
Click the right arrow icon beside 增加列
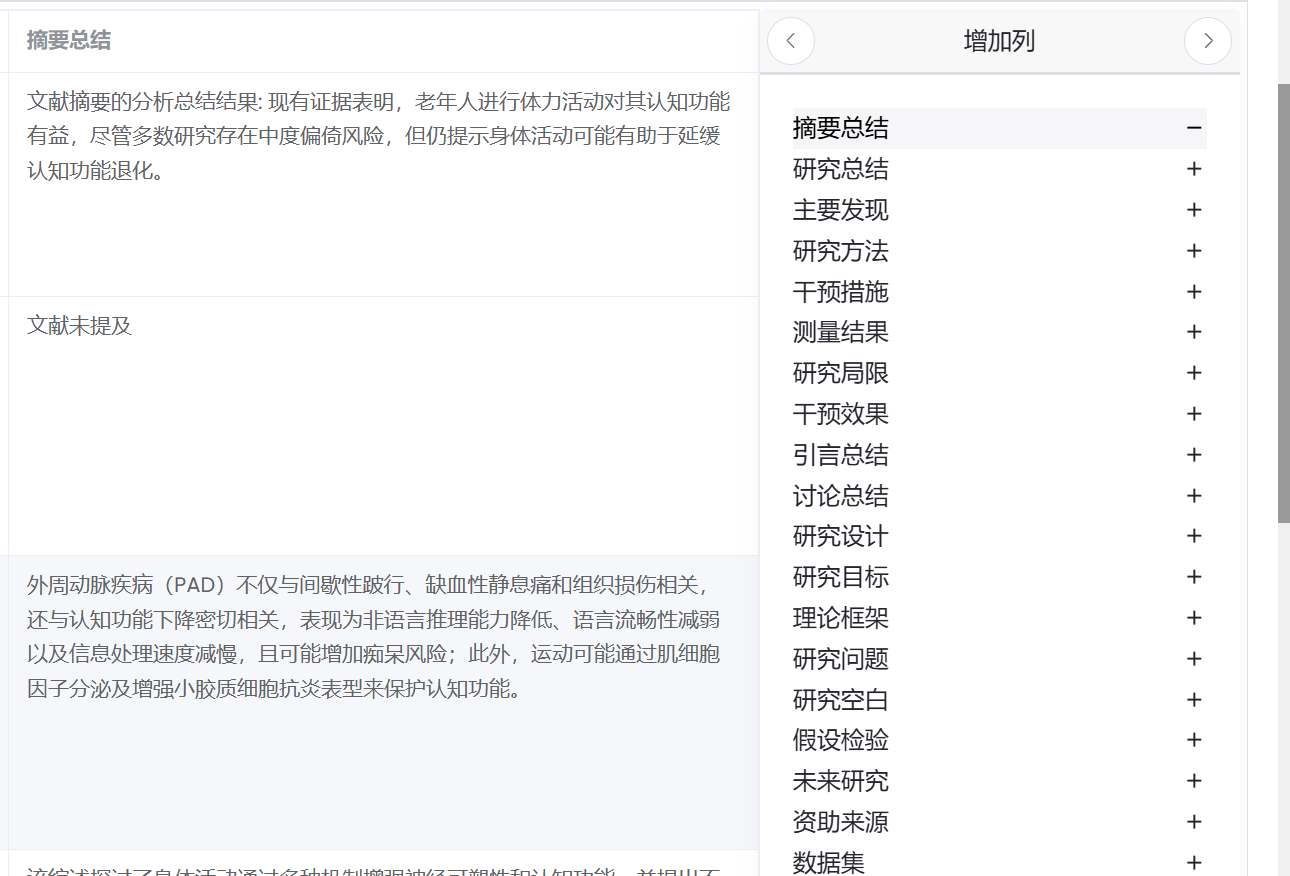click(1208, 41)
